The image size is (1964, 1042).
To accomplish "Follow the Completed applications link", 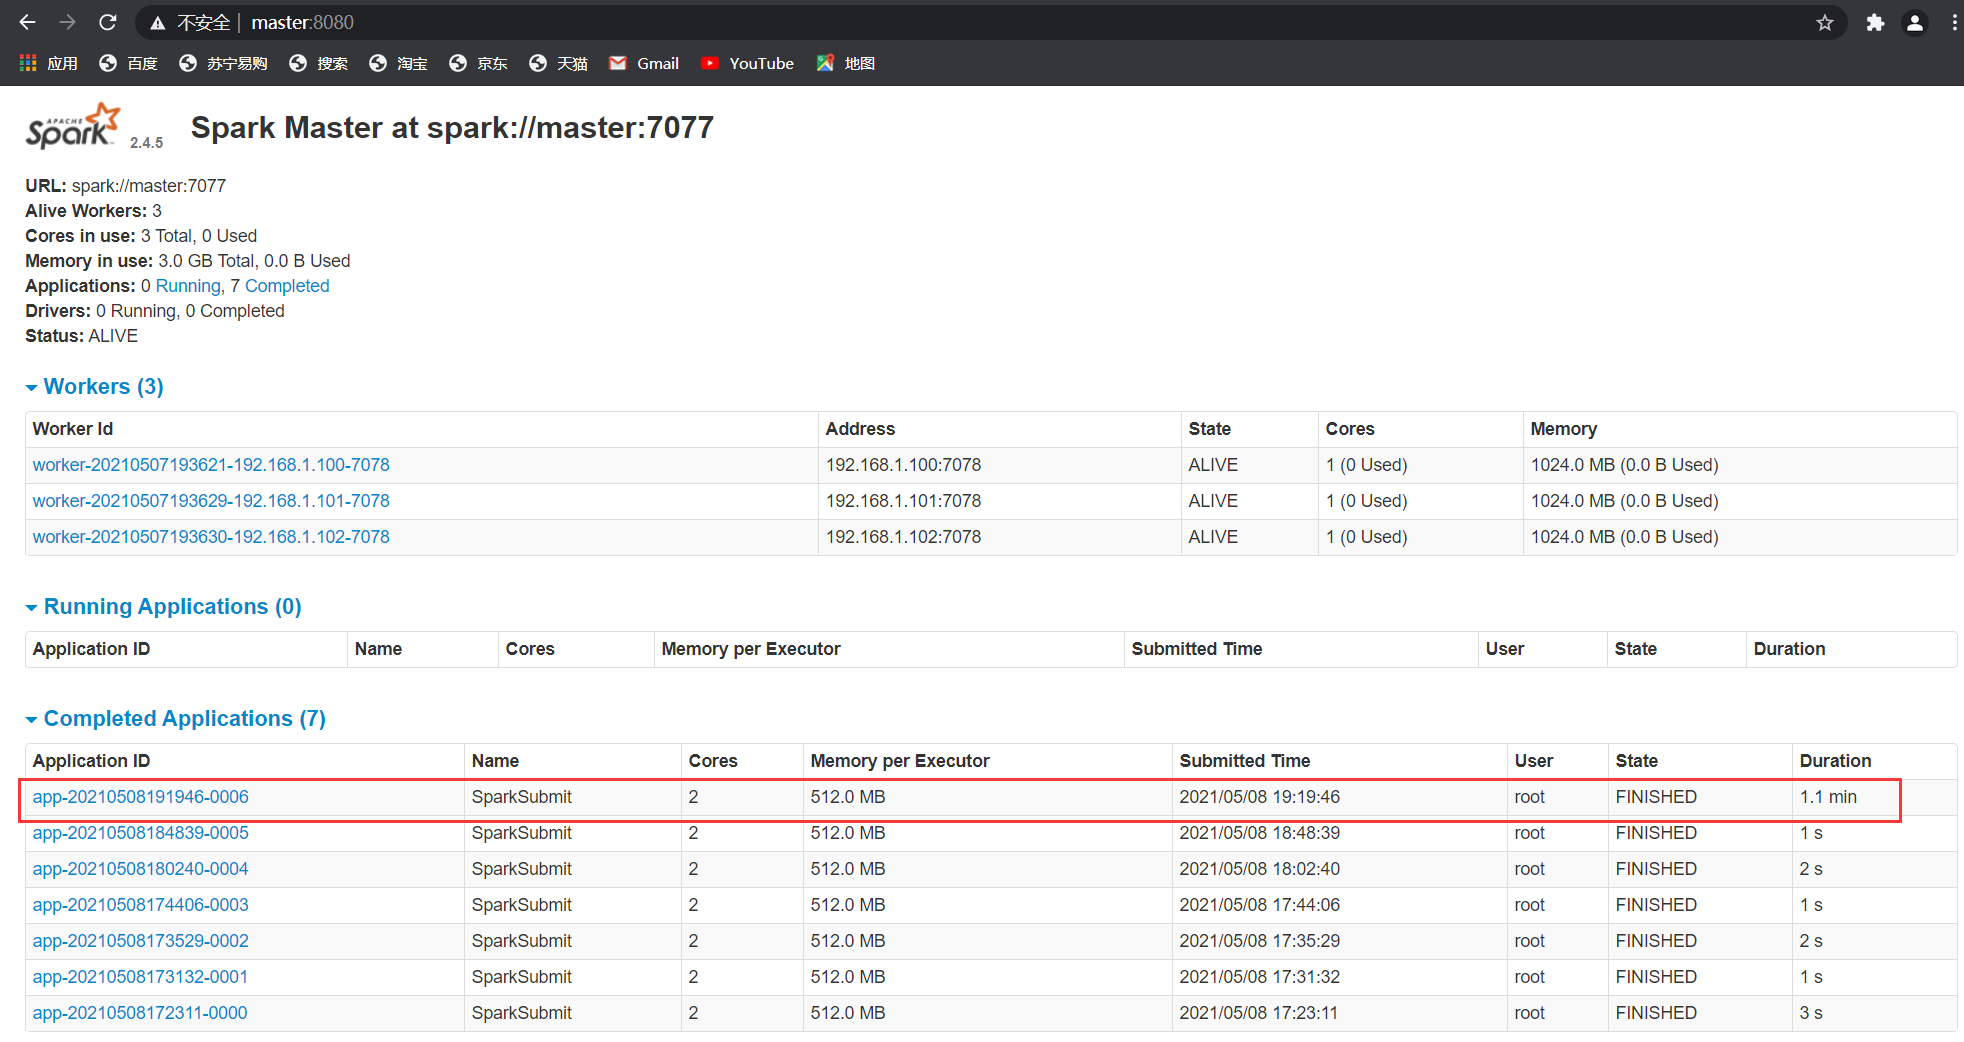I will coord(287,286).
